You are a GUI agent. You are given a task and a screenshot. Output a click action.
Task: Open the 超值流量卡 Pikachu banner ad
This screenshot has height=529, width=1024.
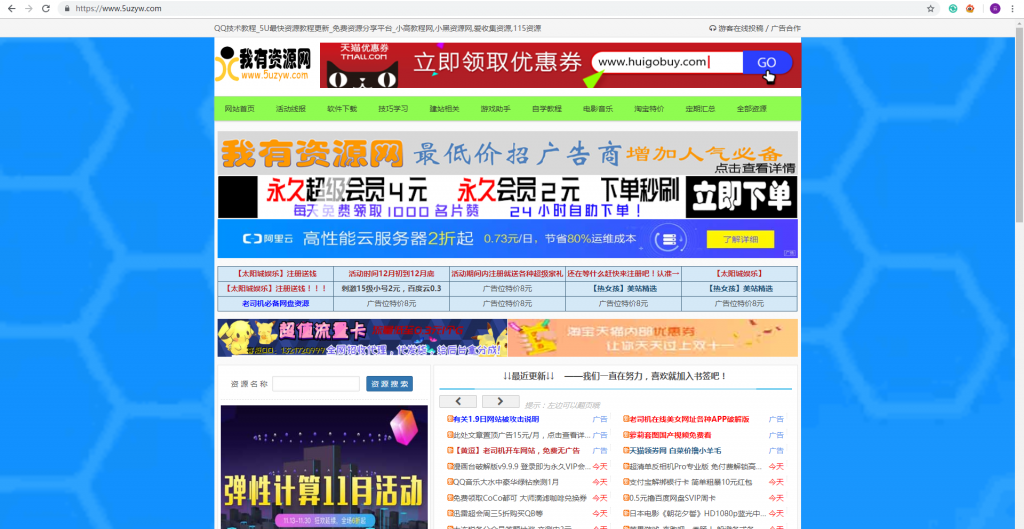[x=362, y=338]
